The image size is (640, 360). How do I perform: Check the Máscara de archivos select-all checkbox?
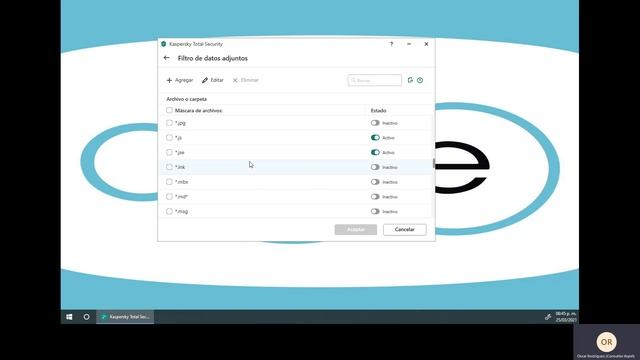point(169,110)
